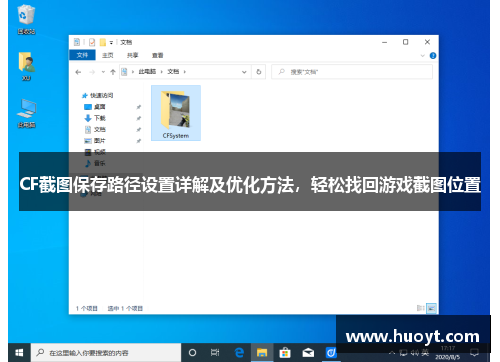Click the blue Help icon in Explorer

pyautogui.click(x=433, y=56)
